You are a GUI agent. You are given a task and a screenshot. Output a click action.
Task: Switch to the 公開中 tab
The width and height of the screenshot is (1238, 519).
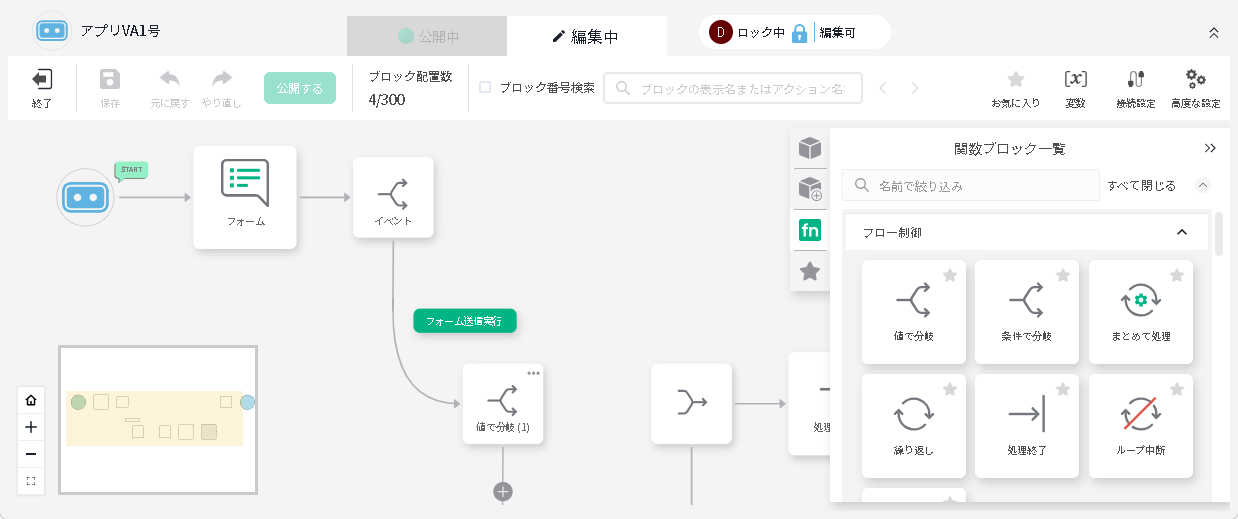[x=427, y=36]
